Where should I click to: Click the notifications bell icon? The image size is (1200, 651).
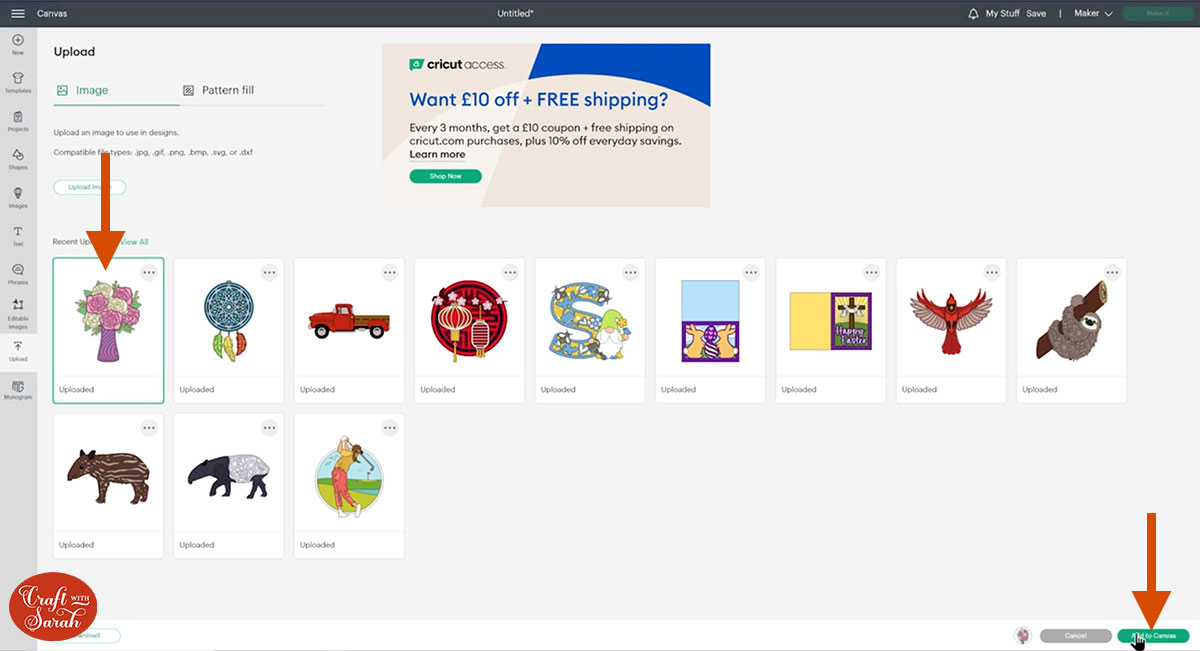coord(973,13)
